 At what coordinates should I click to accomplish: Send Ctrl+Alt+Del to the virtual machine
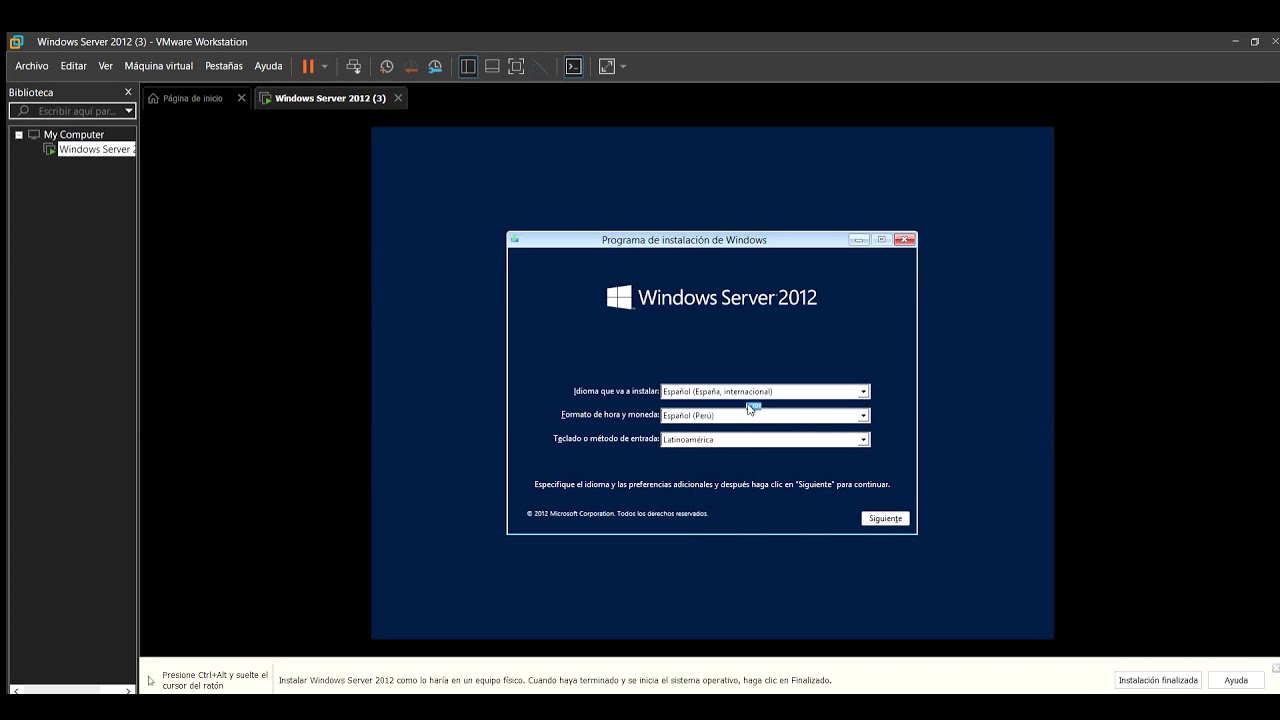tap(353, 66)
